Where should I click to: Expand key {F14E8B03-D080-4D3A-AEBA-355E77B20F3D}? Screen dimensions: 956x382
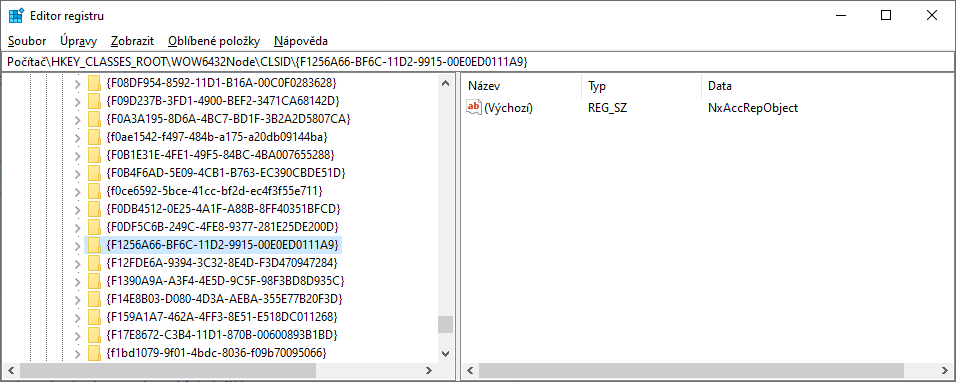[77, 299]
